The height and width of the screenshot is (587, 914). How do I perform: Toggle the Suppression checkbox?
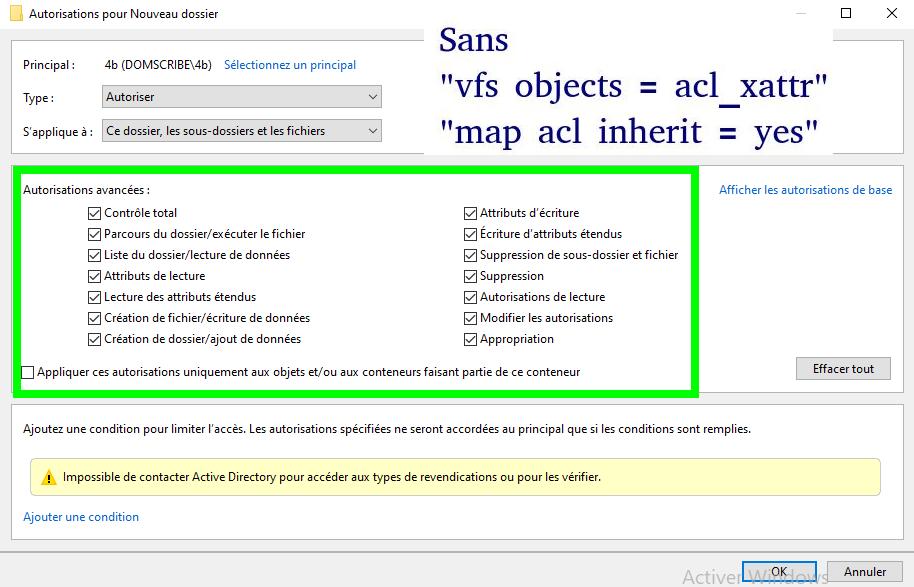pyautogui.click(x=471, y=276)
